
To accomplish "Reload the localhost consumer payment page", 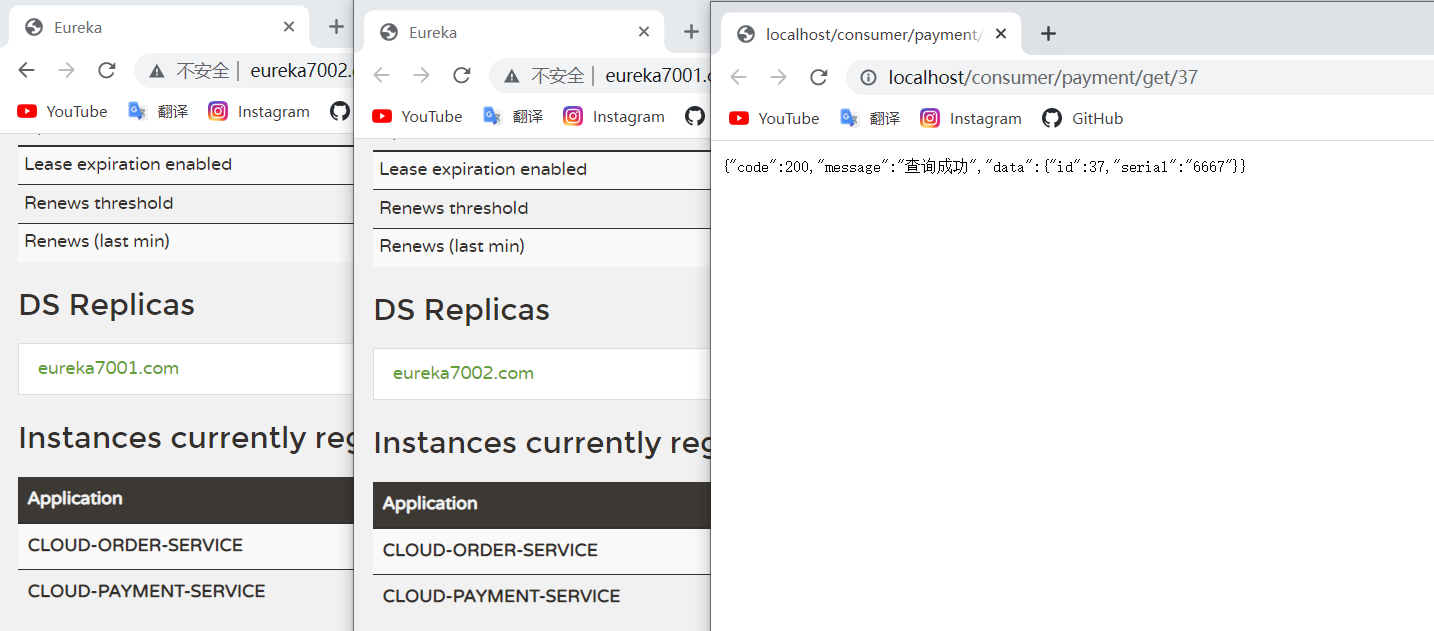I will coord(818,77).
